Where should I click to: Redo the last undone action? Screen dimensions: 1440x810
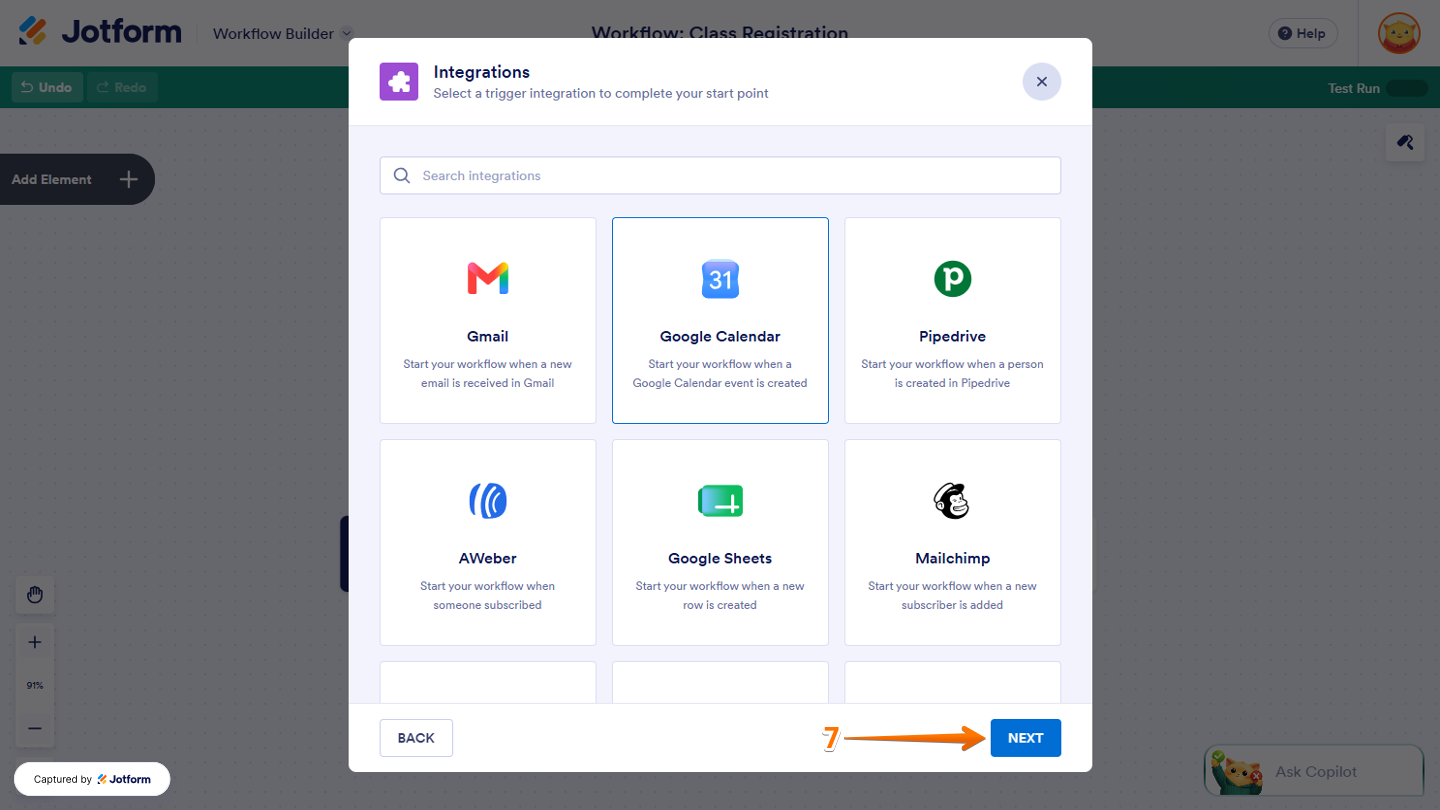pos(121,88)
